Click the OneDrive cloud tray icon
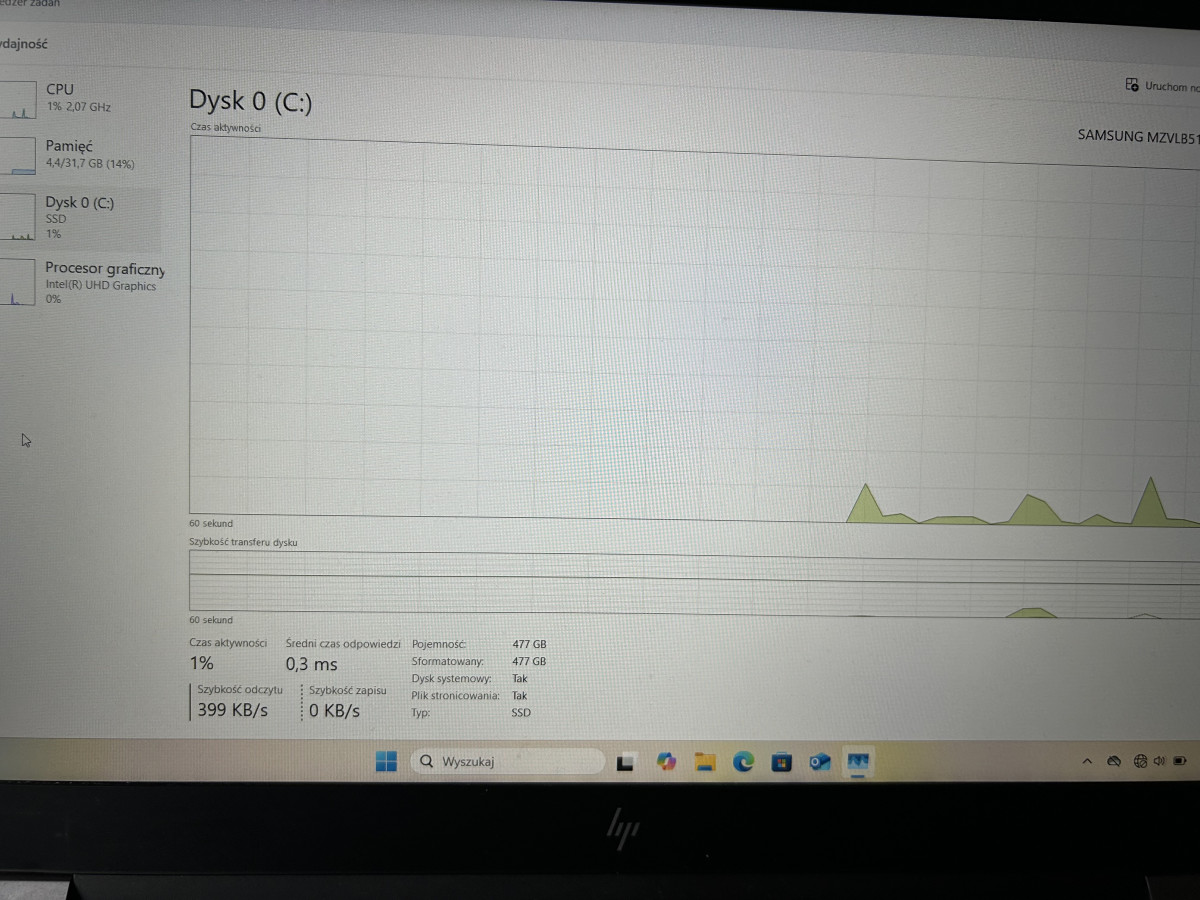The width and height of the screenshot is (1200, 900). coord(1113,762)
